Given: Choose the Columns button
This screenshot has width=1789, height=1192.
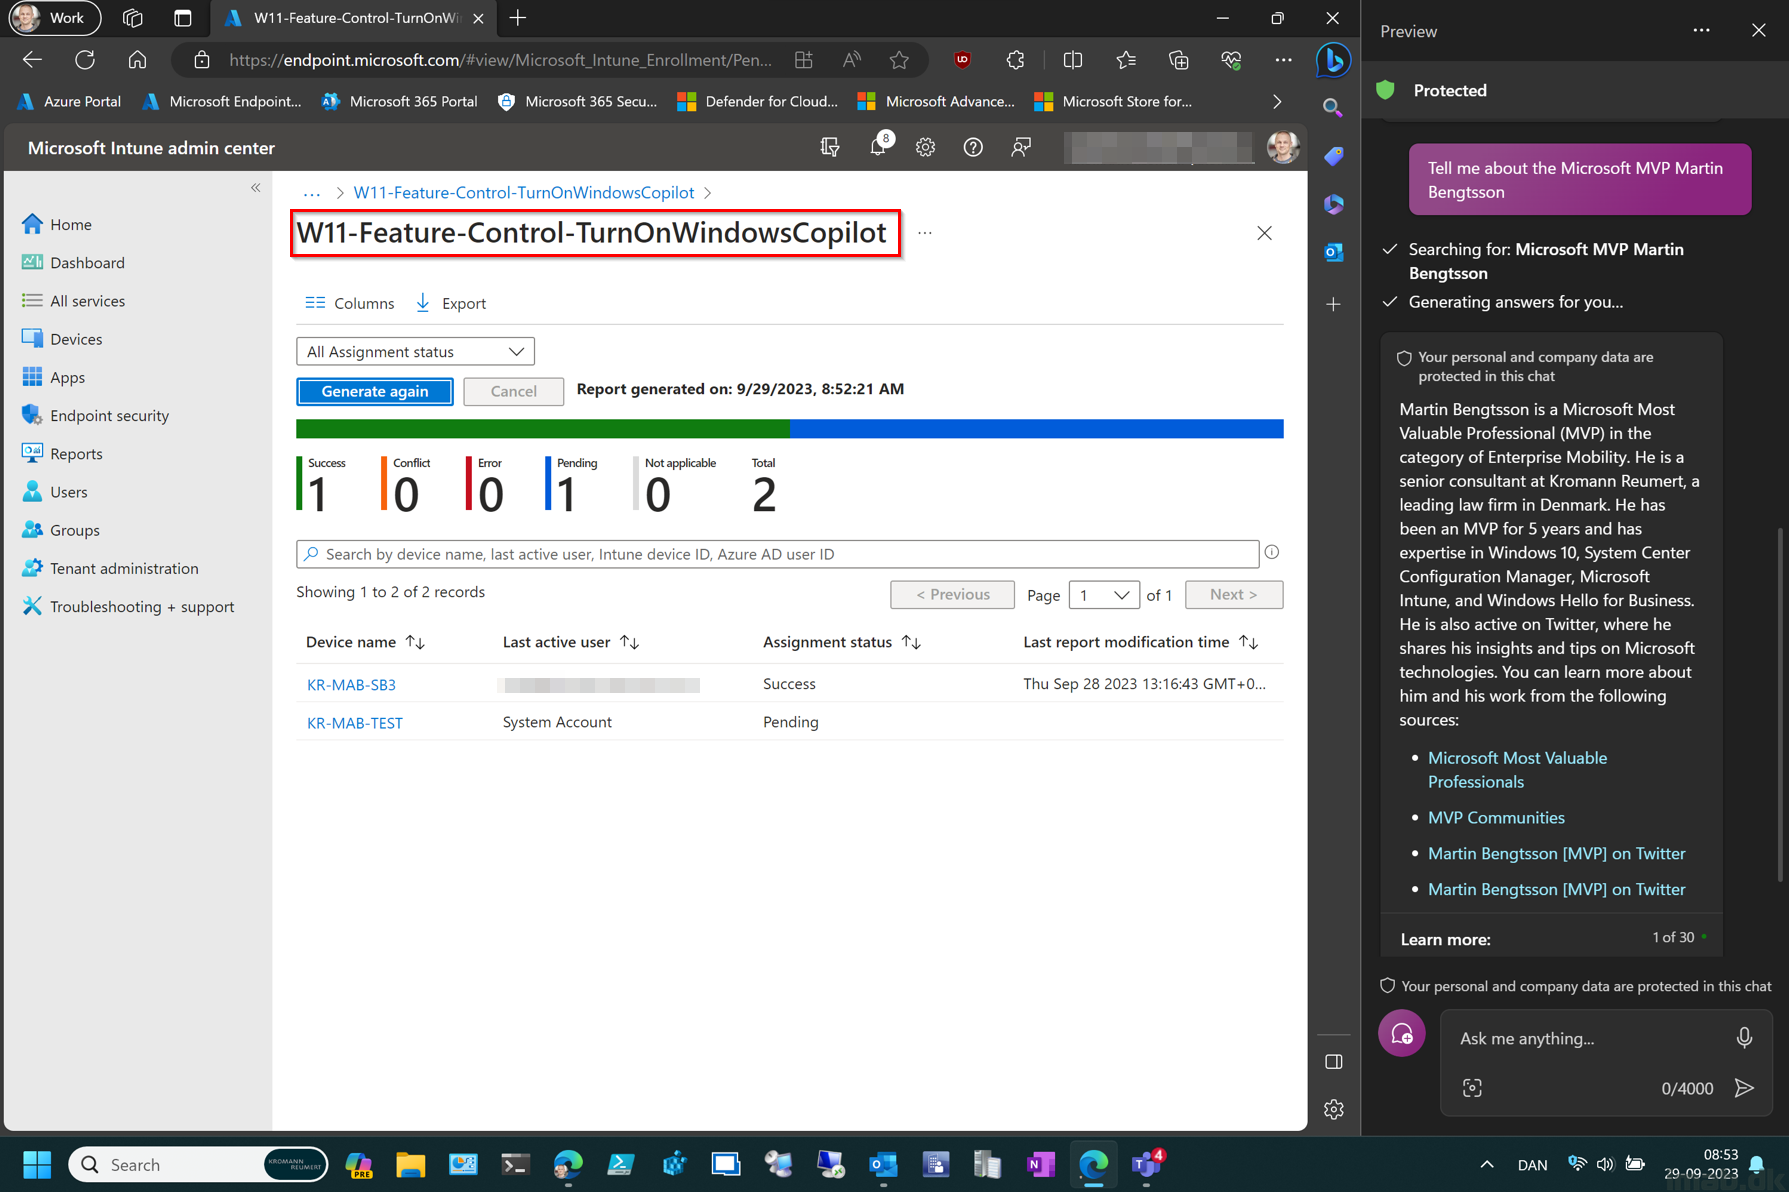Looking at the screenshot, I should (350, 303).
